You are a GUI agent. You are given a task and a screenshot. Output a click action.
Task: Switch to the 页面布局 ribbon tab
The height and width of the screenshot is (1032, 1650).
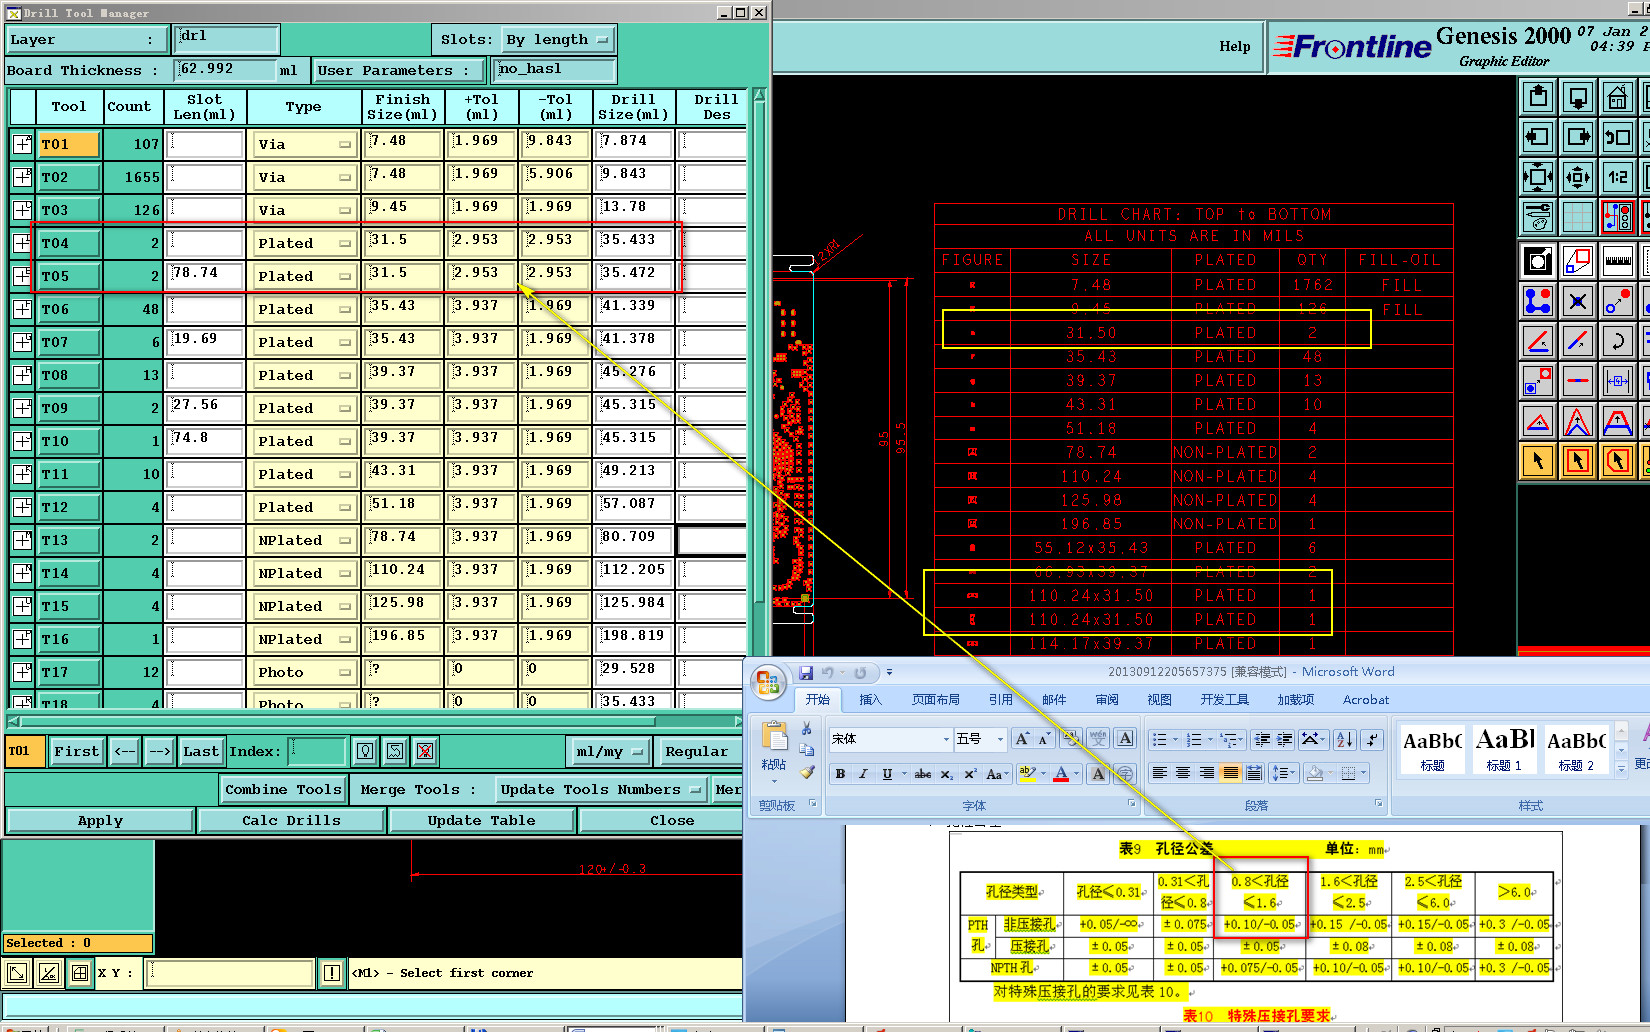point(935,700)
